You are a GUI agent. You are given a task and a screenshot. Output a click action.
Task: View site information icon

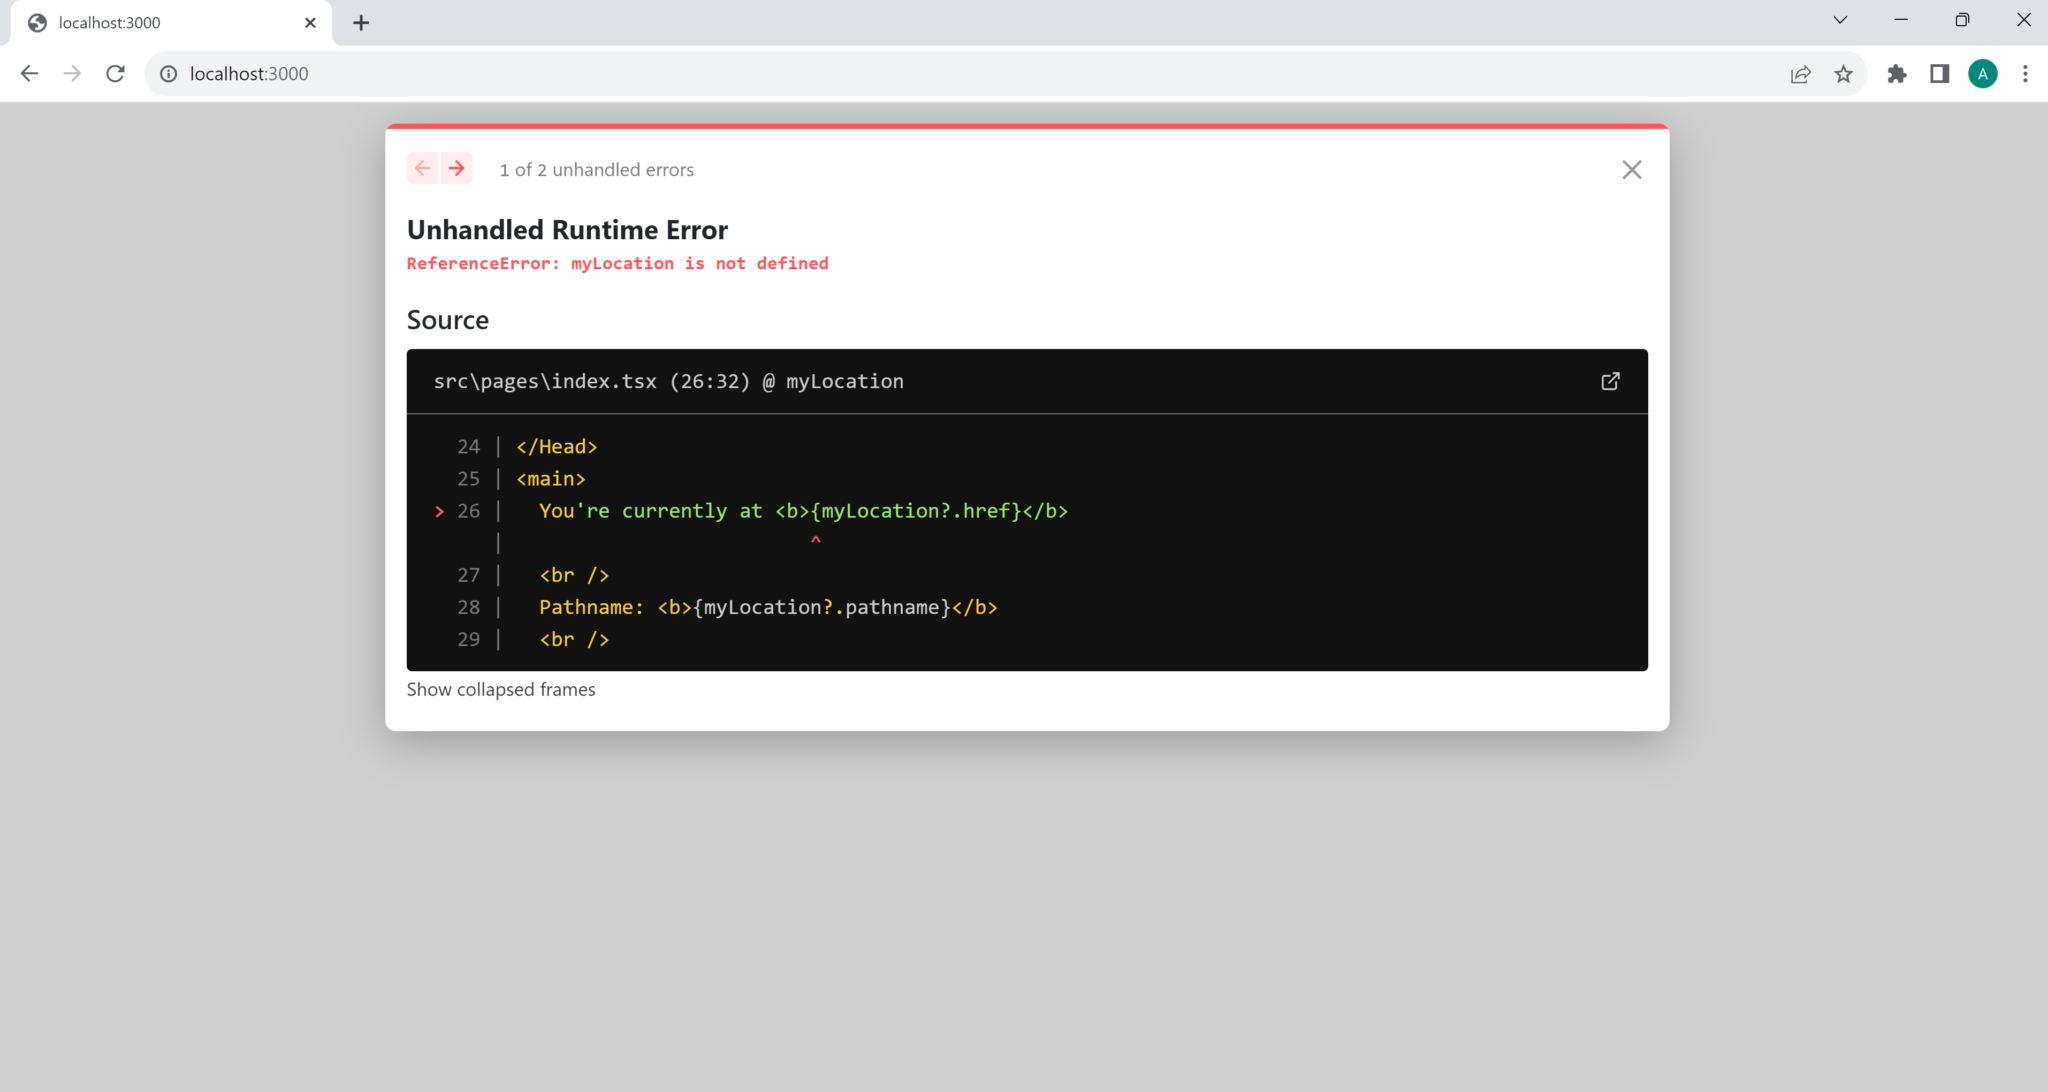point(169,74)
